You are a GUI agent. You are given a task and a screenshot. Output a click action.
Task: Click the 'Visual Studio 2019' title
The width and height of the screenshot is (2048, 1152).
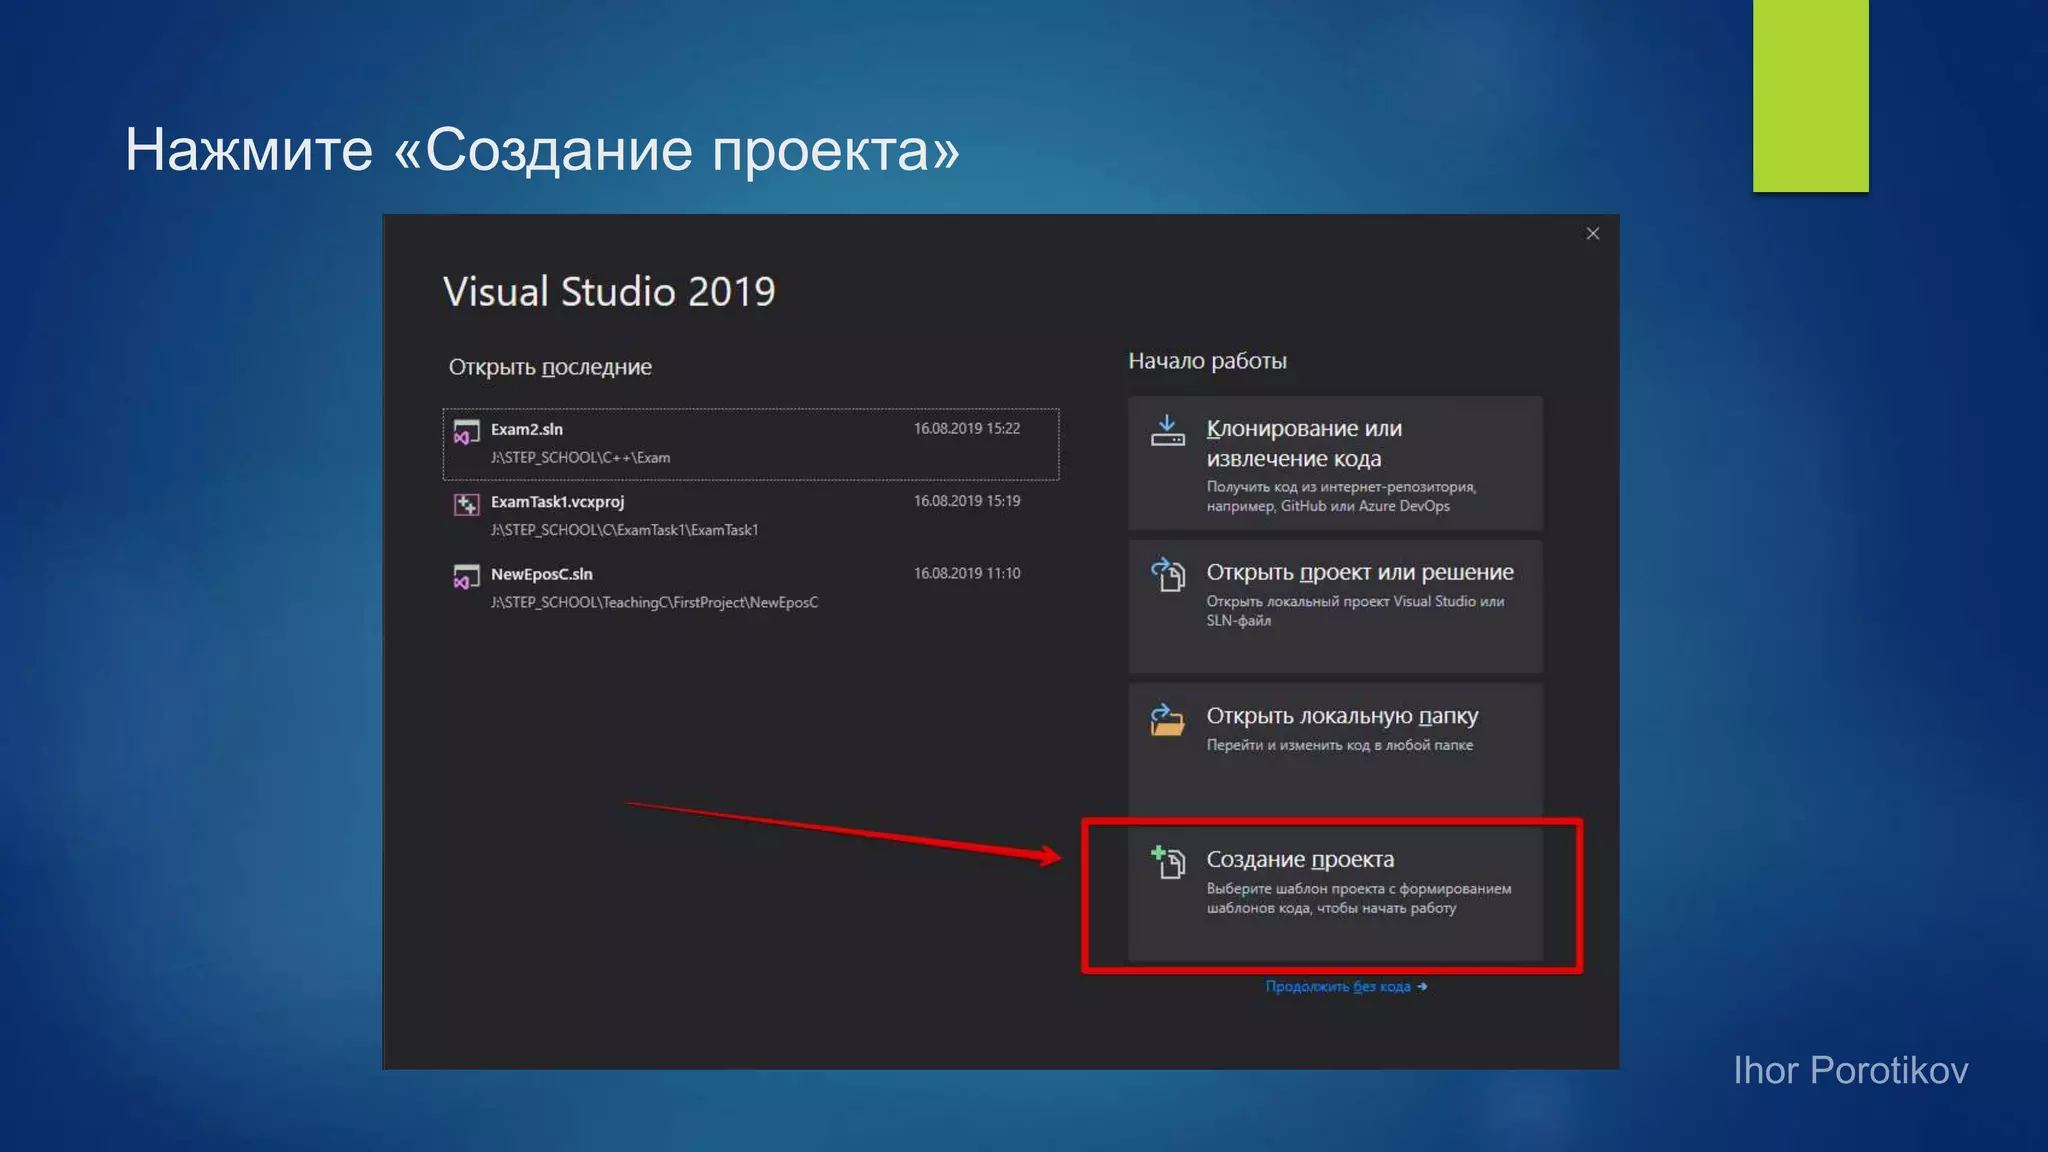pos(609,292)
